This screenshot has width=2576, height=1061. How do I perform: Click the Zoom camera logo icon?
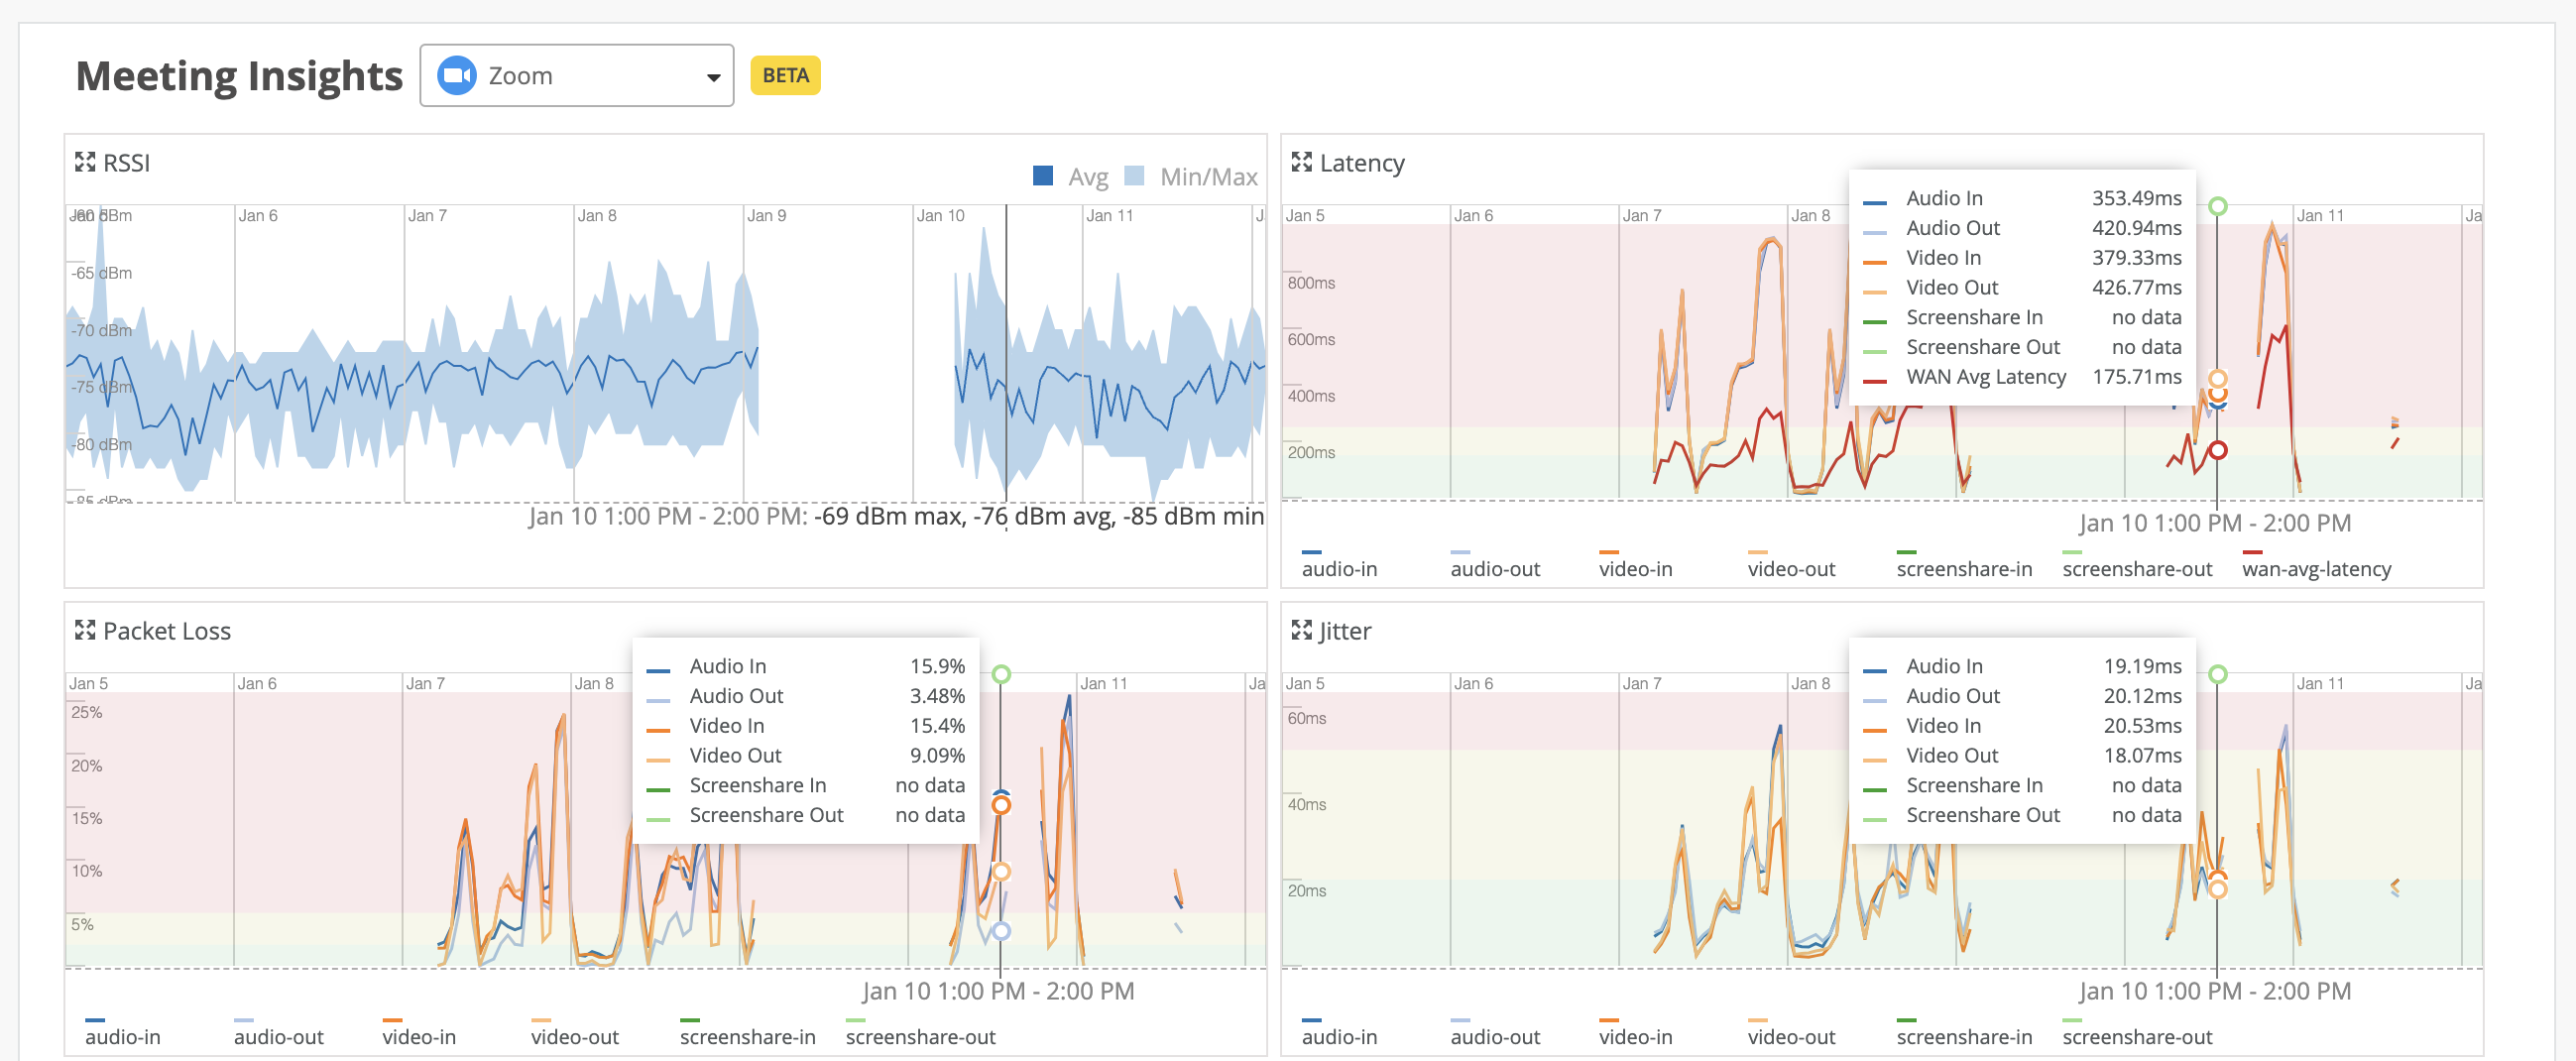(x=457, y=76)
